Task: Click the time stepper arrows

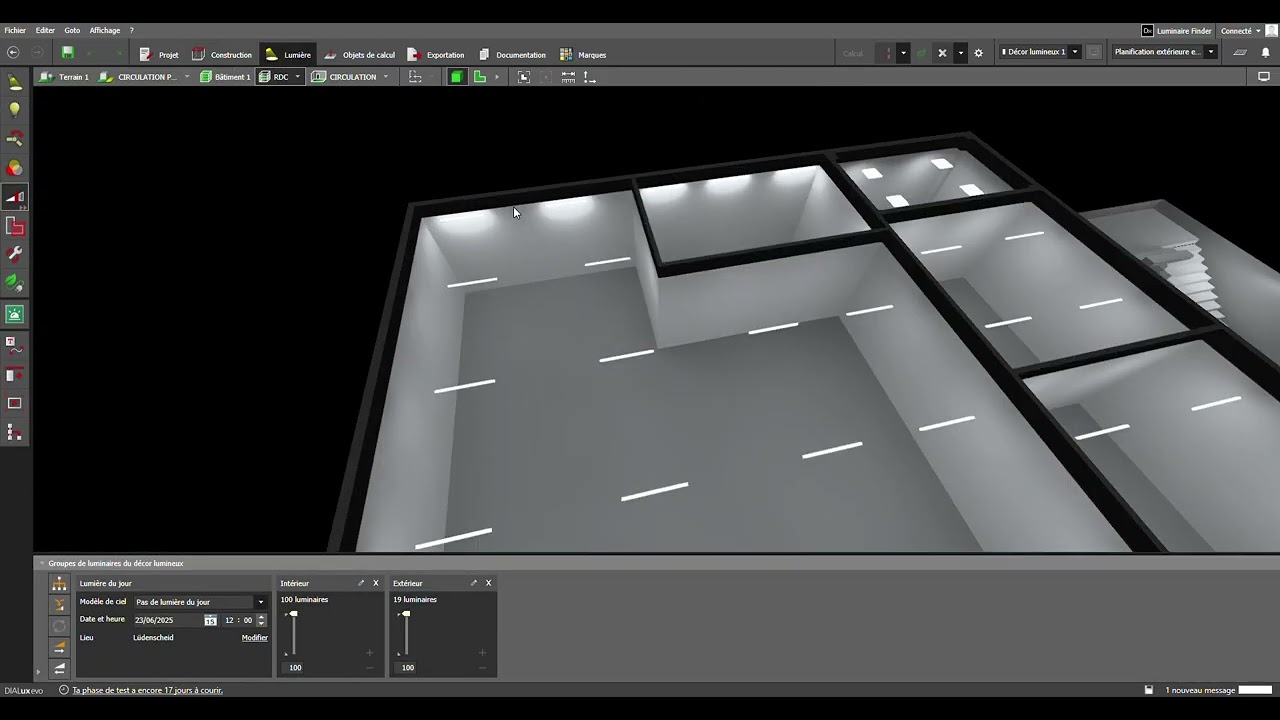Action: 262,620
